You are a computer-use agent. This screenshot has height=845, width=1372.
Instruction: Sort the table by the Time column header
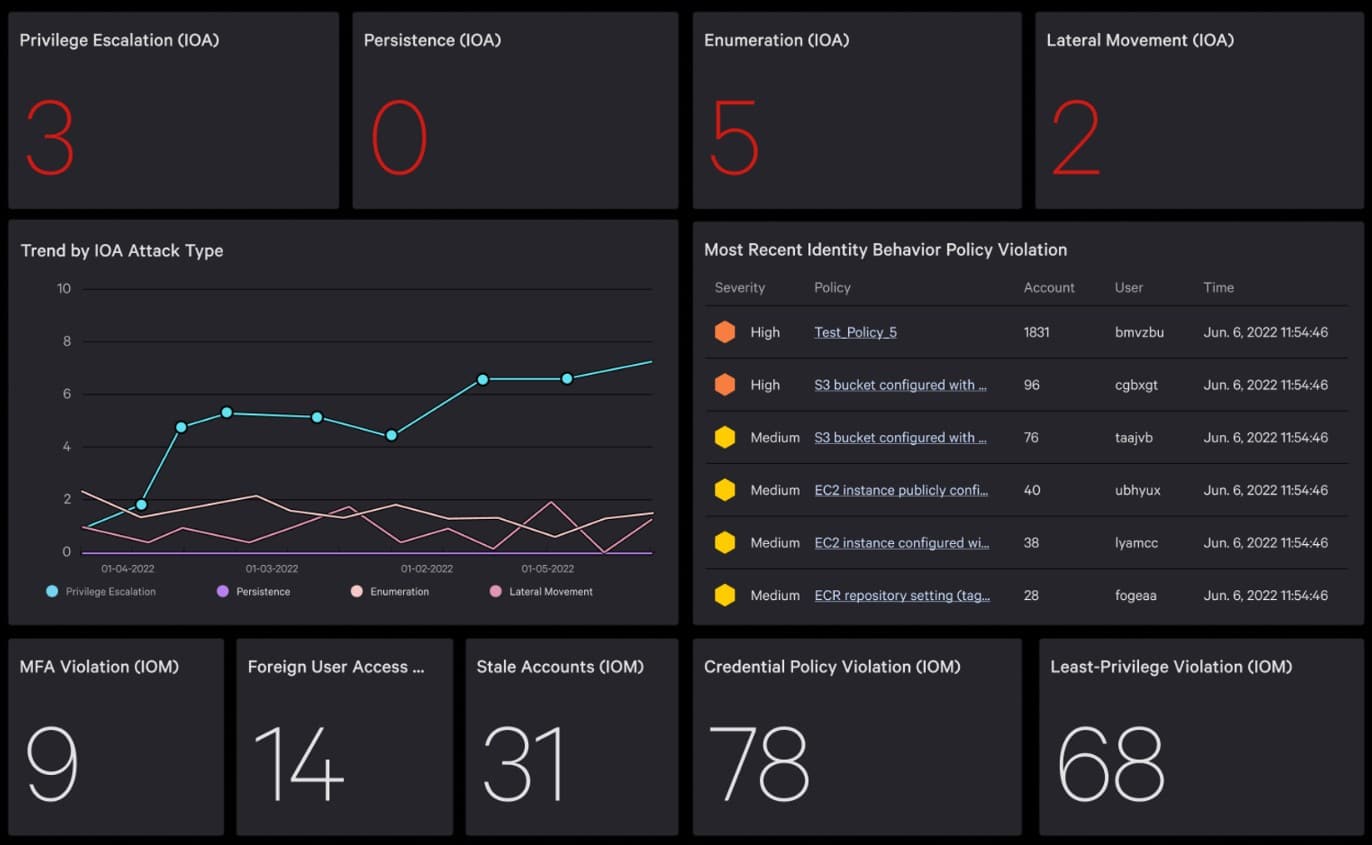[x=1218, y=287]
